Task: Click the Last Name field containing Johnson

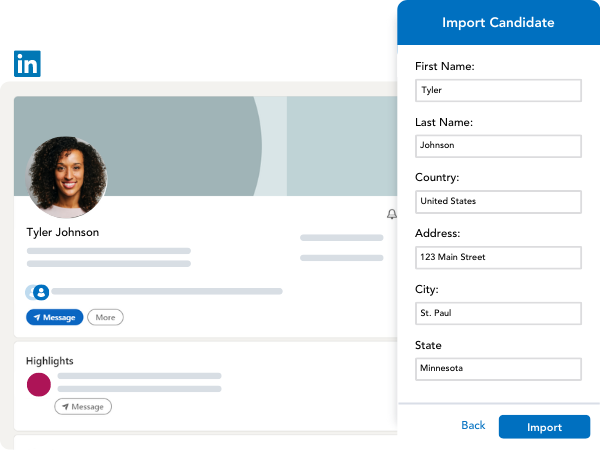Action: (x=498, y=145)
